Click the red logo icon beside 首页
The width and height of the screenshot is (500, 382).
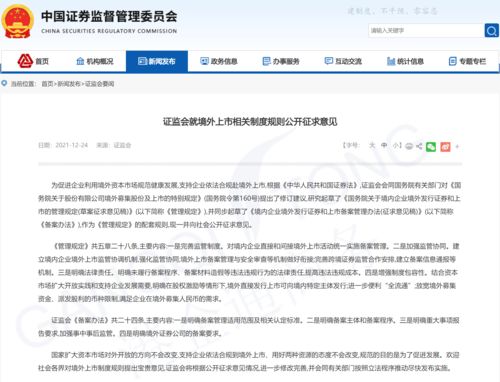[x=25, y=61]
